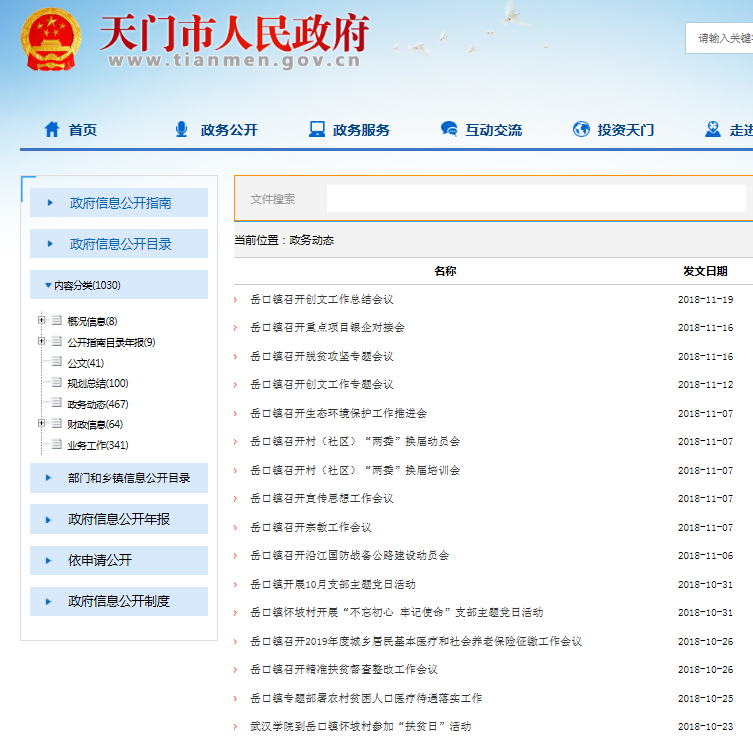Open the 依申请公开 sidebar item

(99, 561)
